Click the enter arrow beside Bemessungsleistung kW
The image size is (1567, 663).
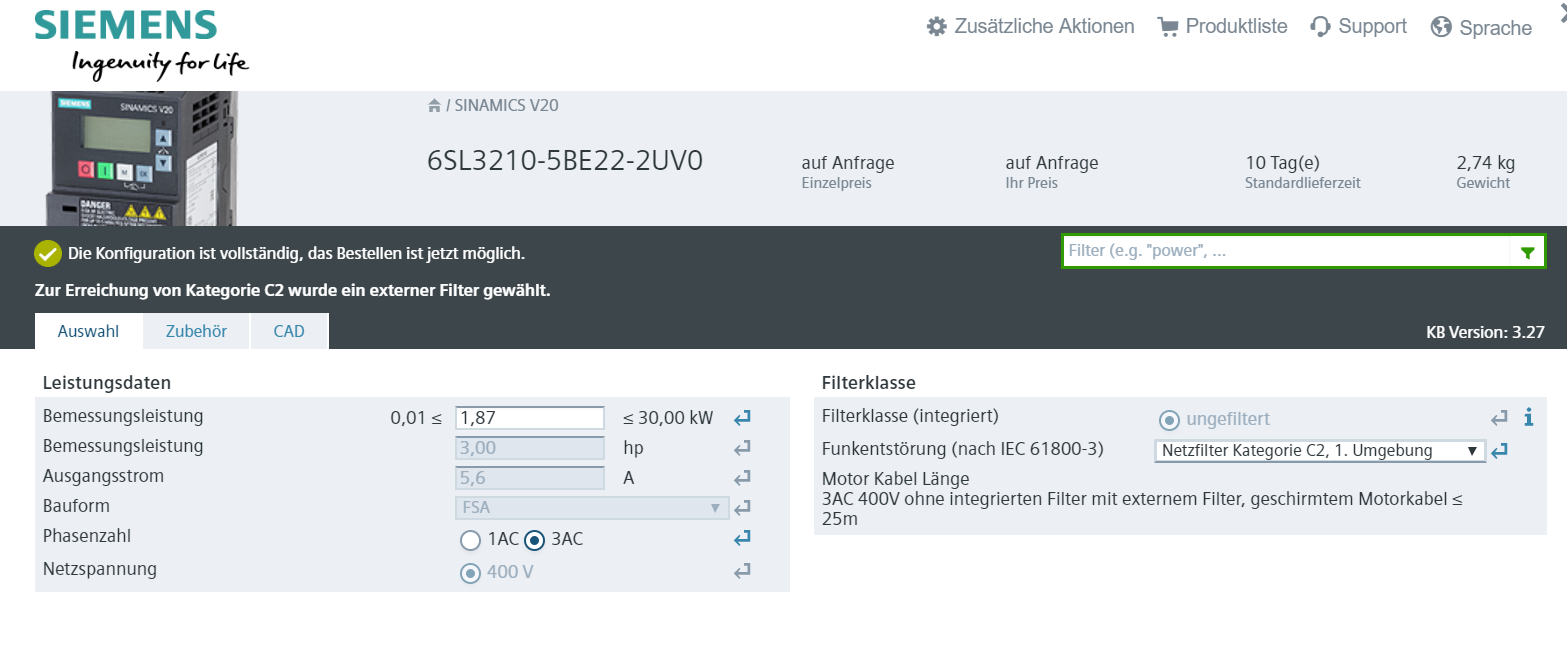point(742,418)
